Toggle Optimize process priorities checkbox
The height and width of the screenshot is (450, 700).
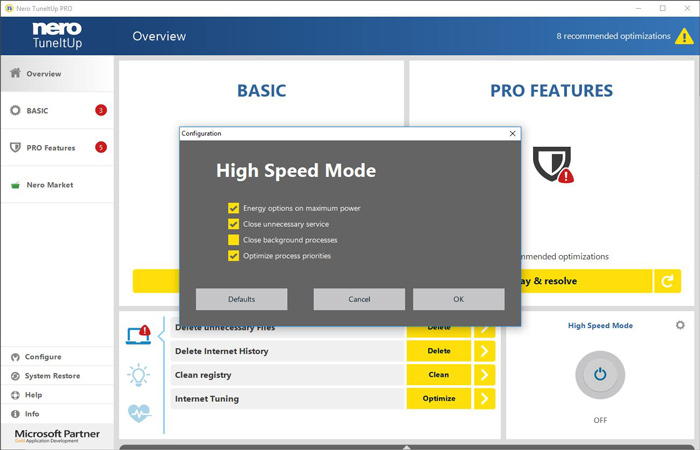[233, 255]
